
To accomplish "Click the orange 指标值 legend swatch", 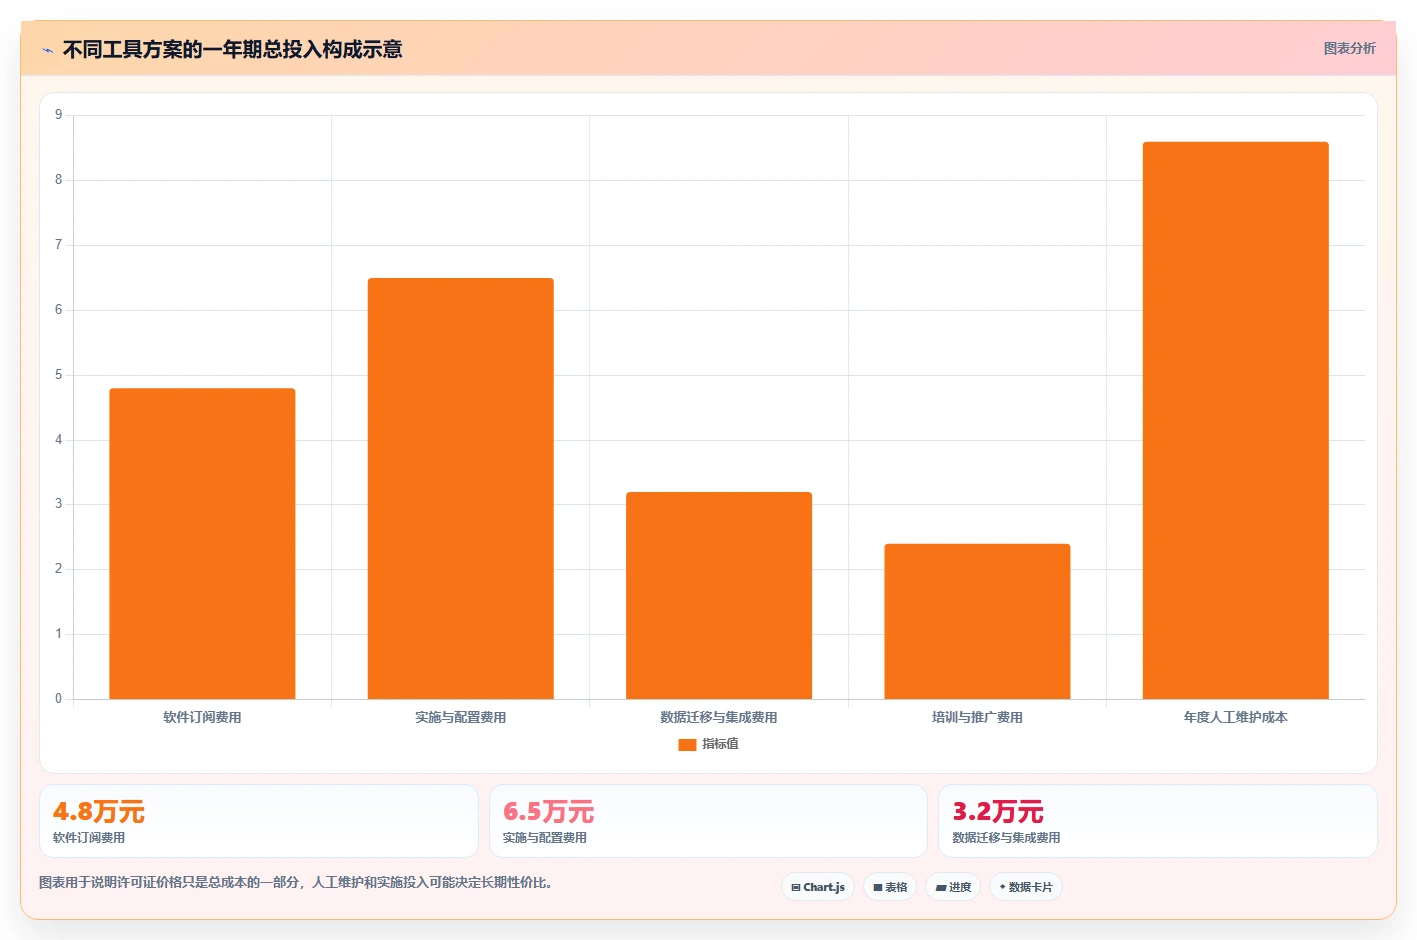I will pyautogui.click(x=687, y=744).
